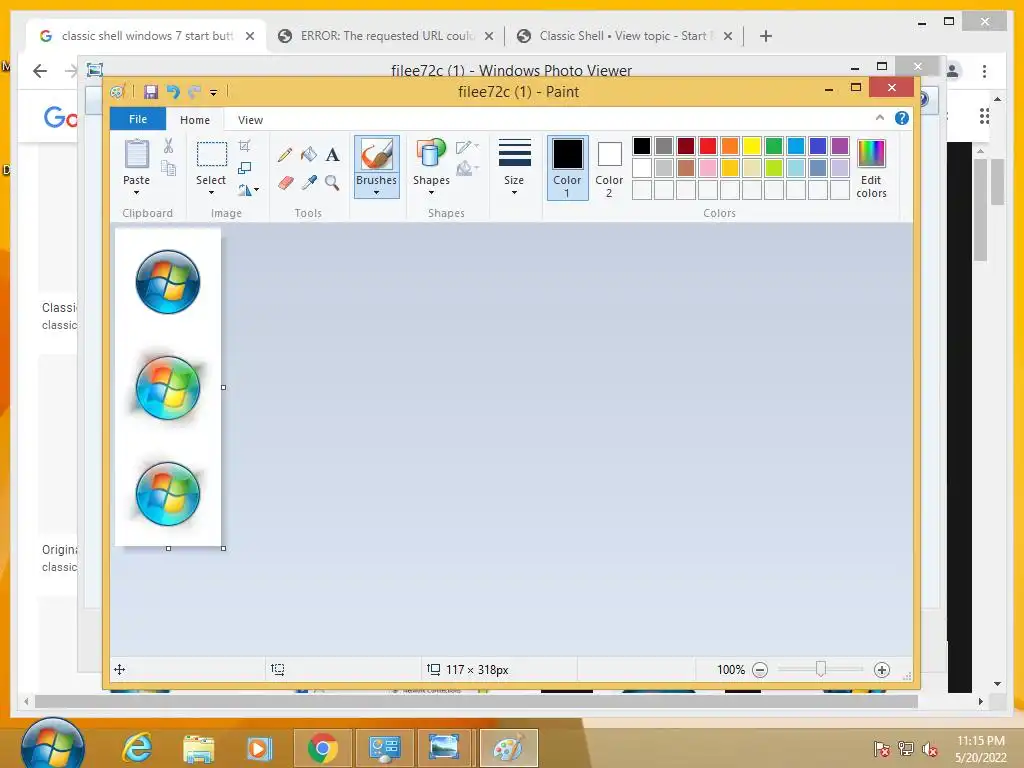Click the Copy icon in Clipboard group
This screenshot has height=768, width=1024.
(x=168, y=169)
